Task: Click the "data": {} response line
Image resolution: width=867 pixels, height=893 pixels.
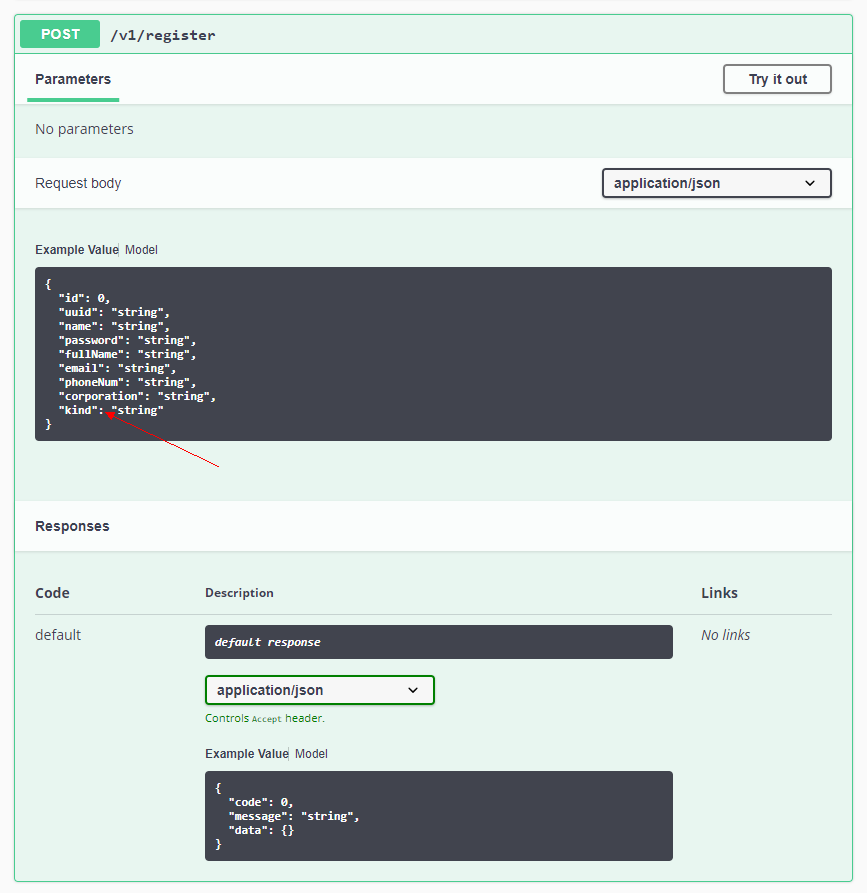Action: [261, 830]
